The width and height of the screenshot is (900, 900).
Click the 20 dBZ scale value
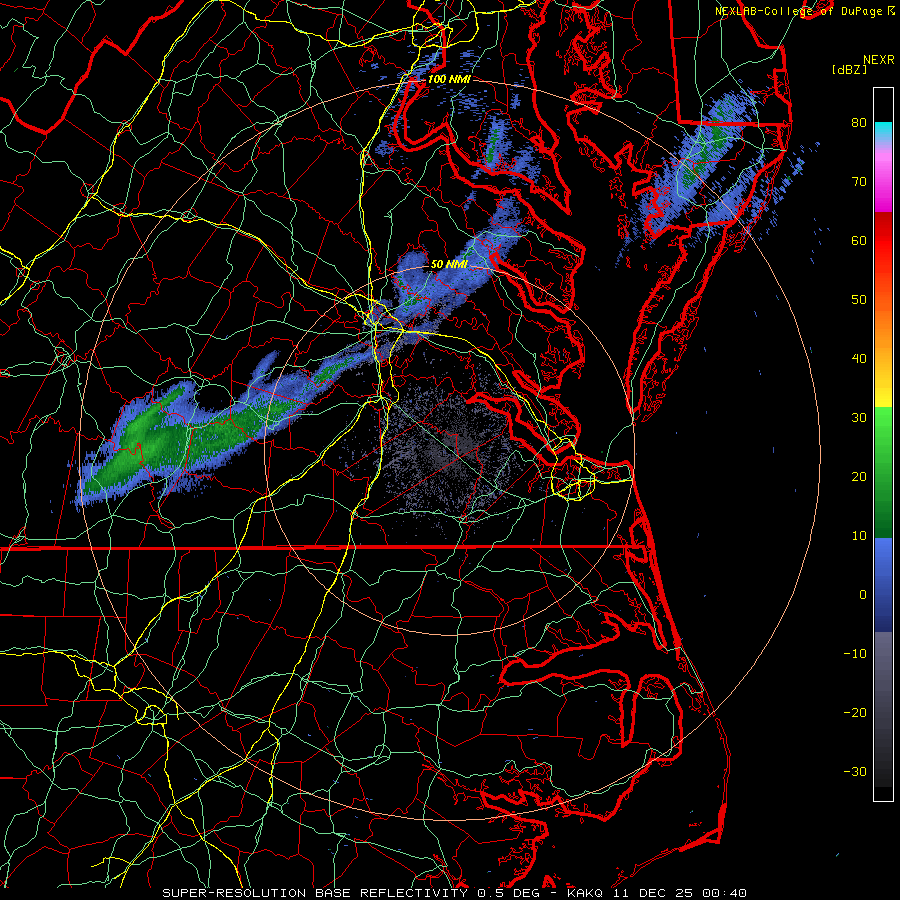coord(859,477)
